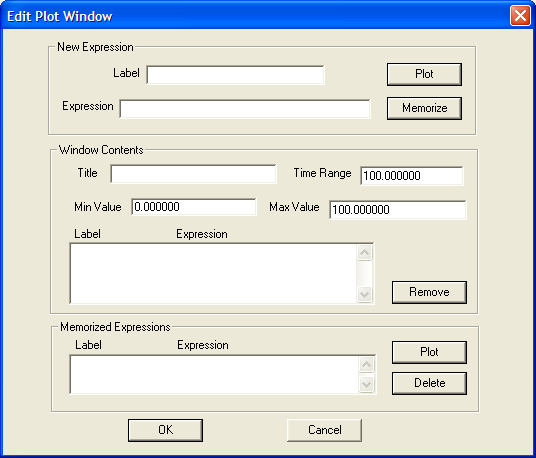The image size is (536, 458).
Task: Select the Max Value field
Action: (x=397, y=210)
